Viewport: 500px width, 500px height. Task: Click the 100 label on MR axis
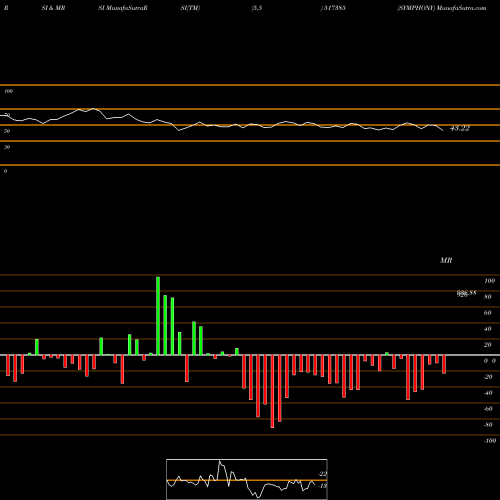pyautogui.click(x=489, y=281)
